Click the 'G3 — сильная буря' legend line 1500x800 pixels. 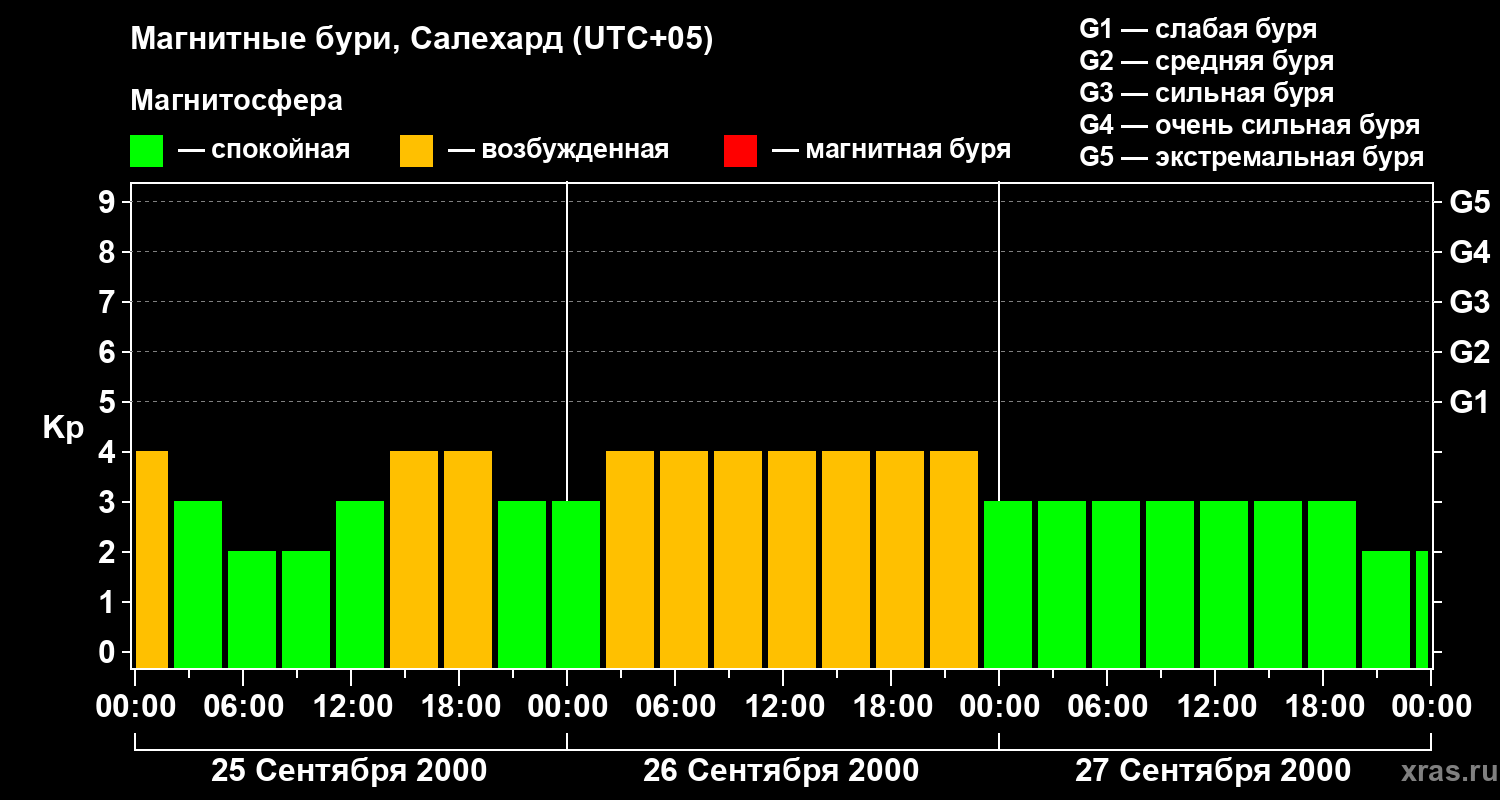pyautogui.click(x=1207, y=93)
